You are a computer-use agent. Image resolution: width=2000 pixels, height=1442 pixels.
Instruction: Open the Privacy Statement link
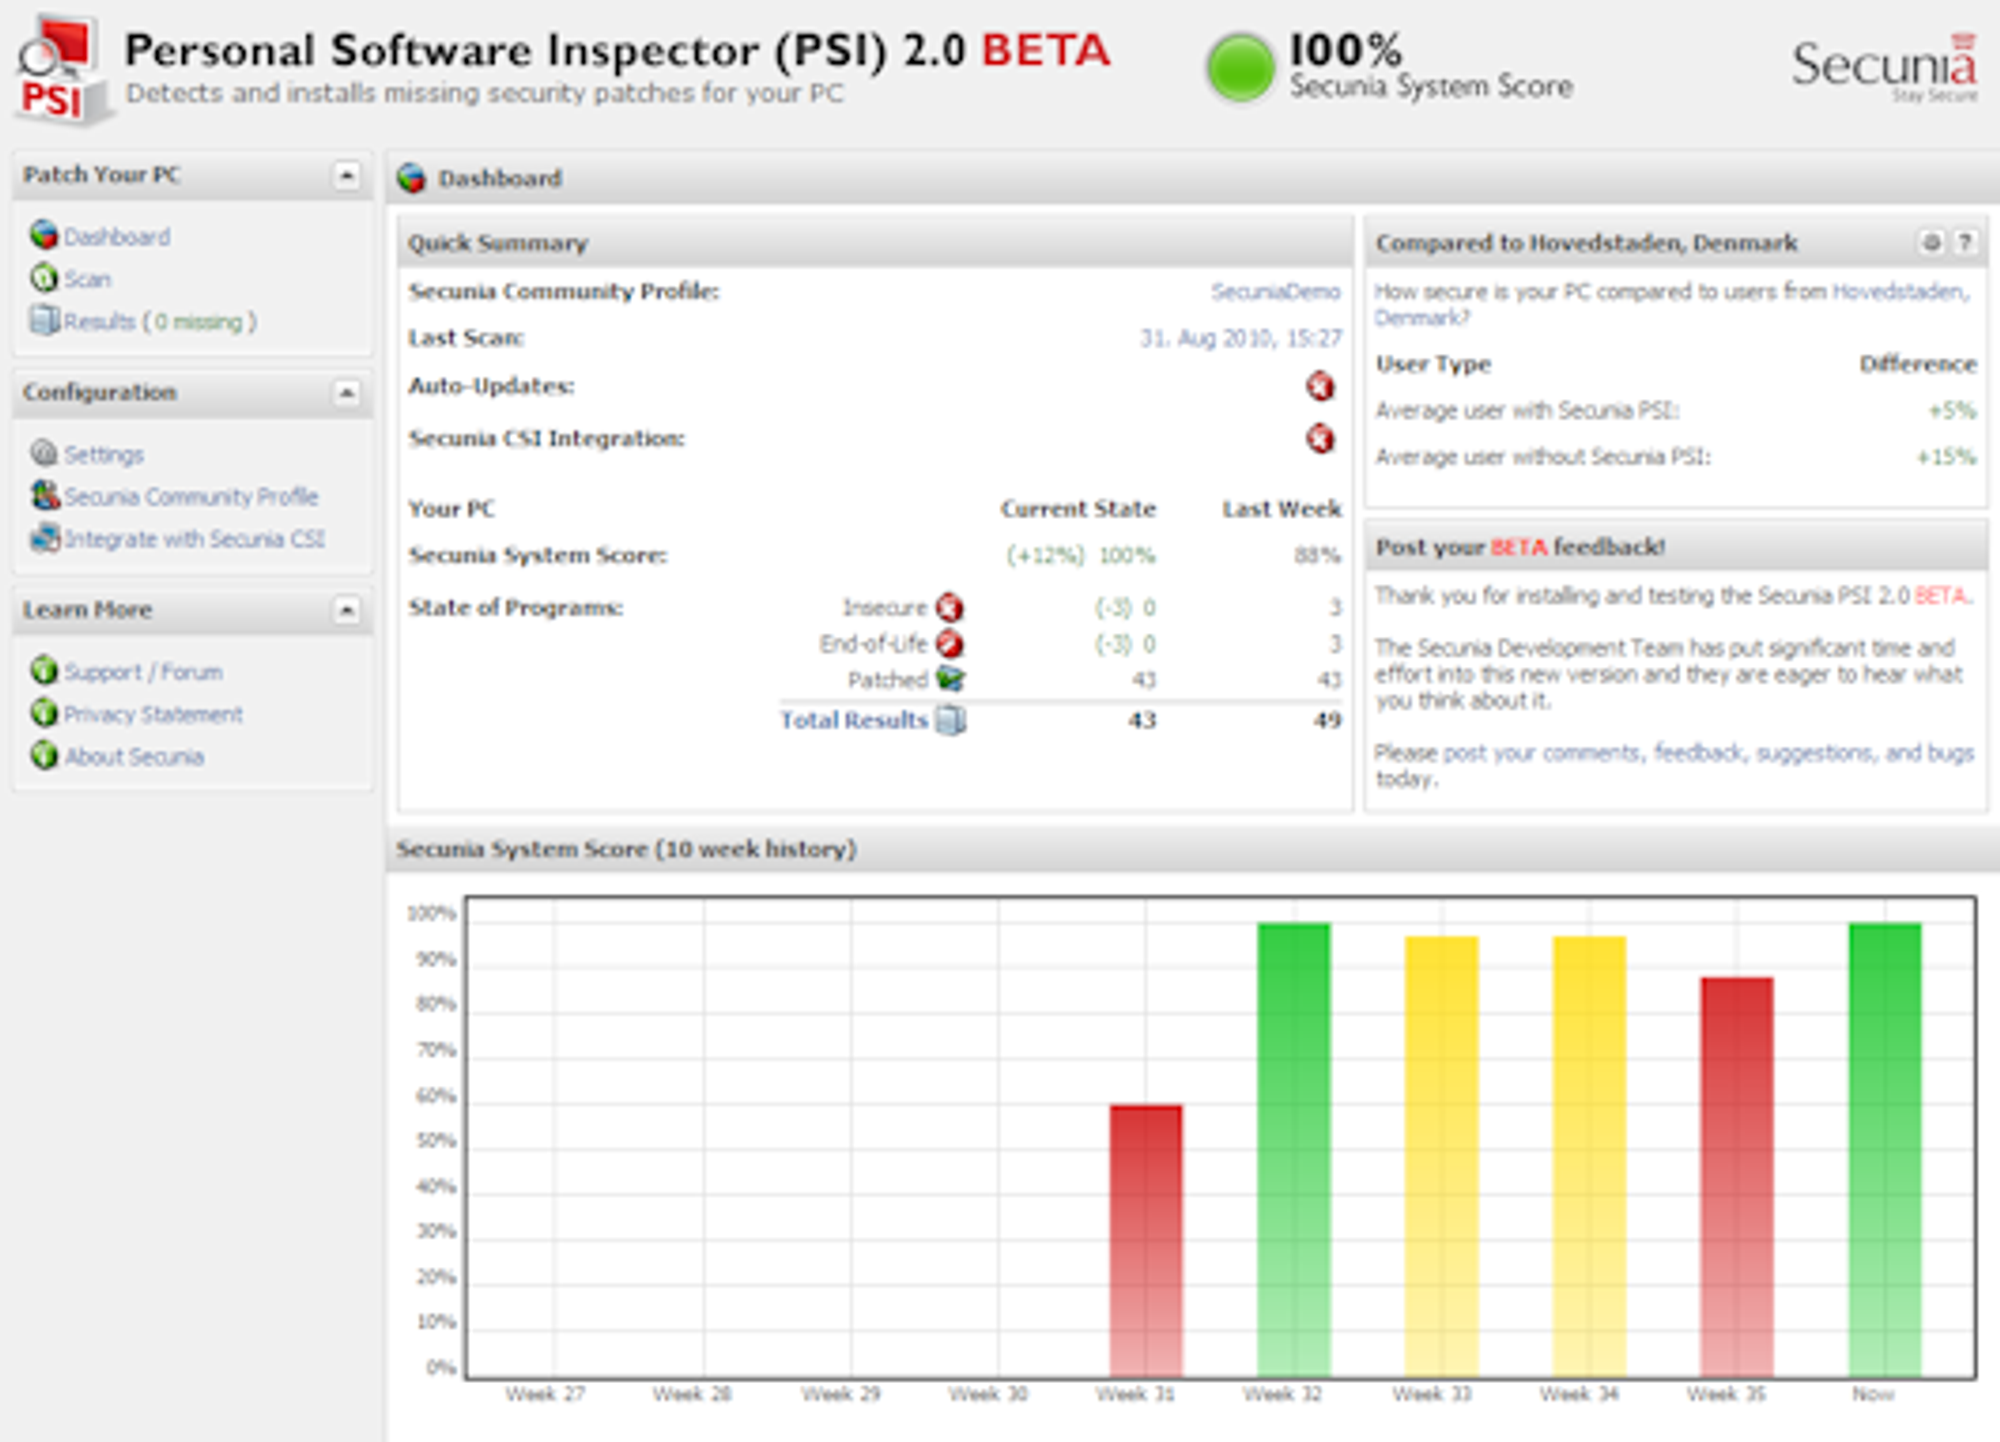click(x=153, y=714)
